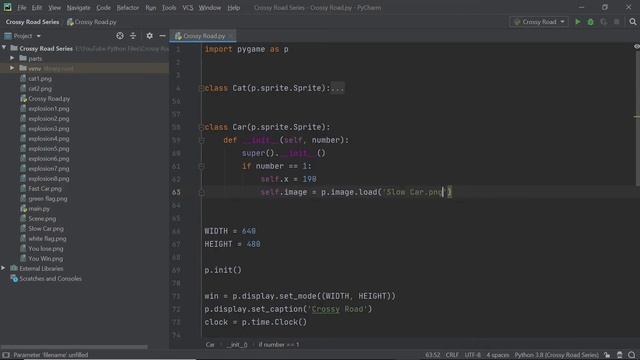Click the Car breadcrumb below the editor
This screenshot has width=640, height=360.
210,345
